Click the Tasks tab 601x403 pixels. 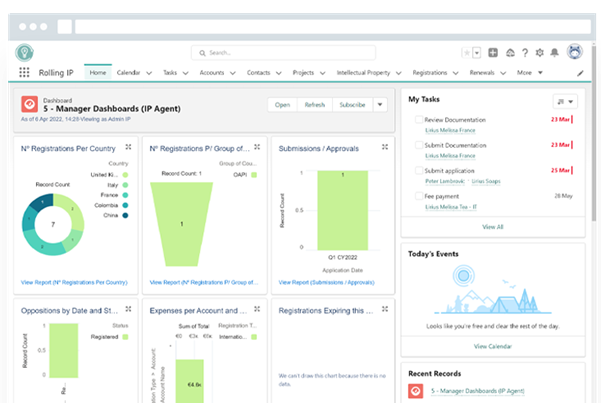coord(170,72)
